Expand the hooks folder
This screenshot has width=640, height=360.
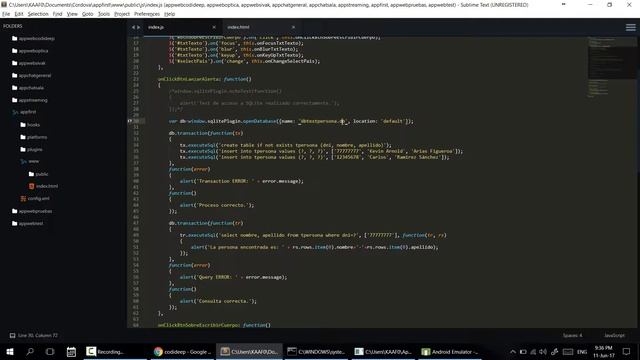pyautogui.click(x=30, y=125)
